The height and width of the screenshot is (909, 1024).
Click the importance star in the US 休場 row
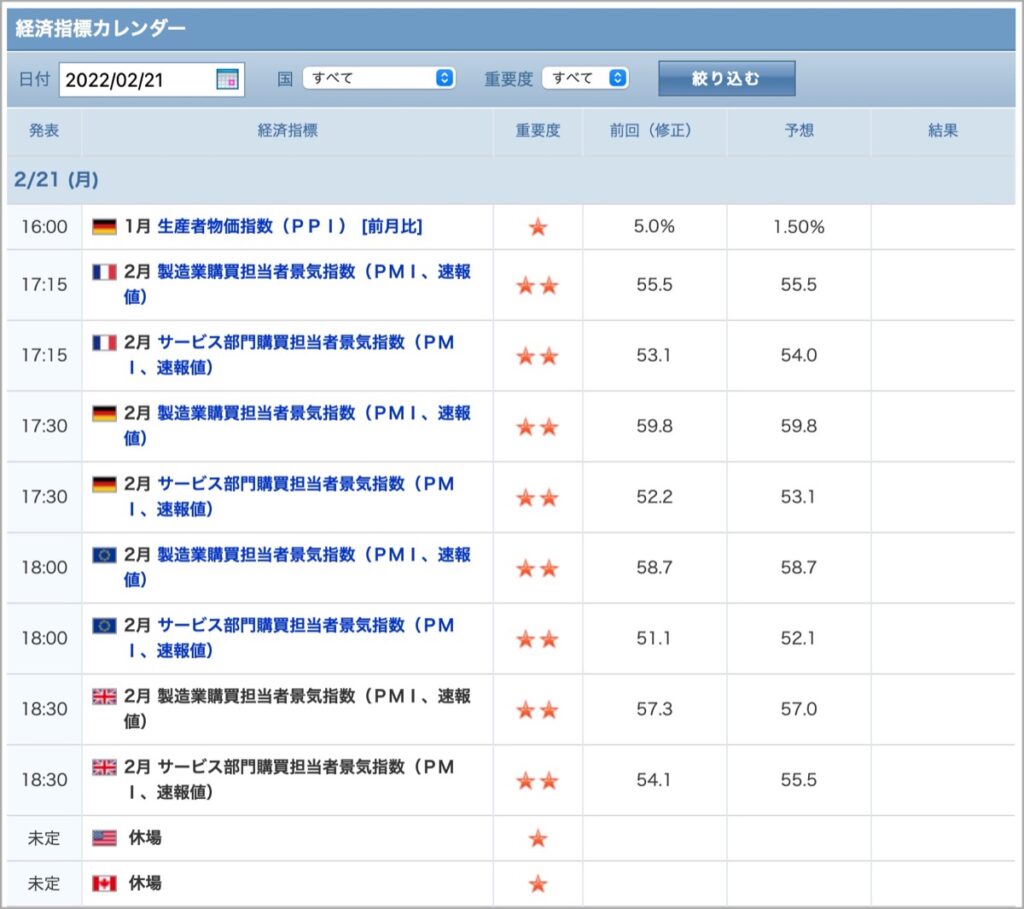537,838
